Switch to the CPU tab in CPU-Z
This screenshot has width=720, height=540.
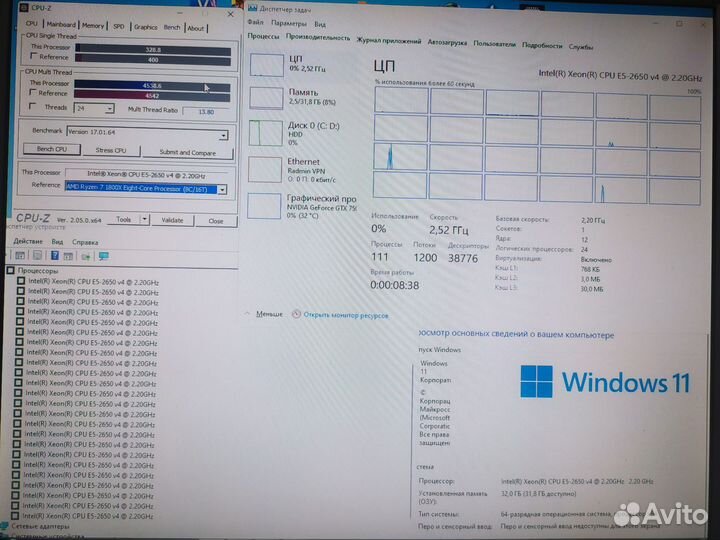pyautogui.click(x=32, y=23)
